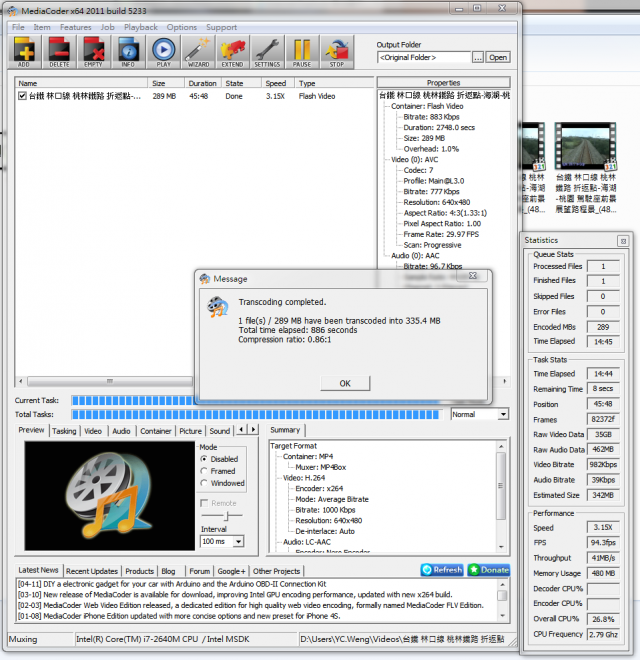Screen dimensions: 640x661
Task: Open the Recent Updates news tab
Action: [92, 571]
